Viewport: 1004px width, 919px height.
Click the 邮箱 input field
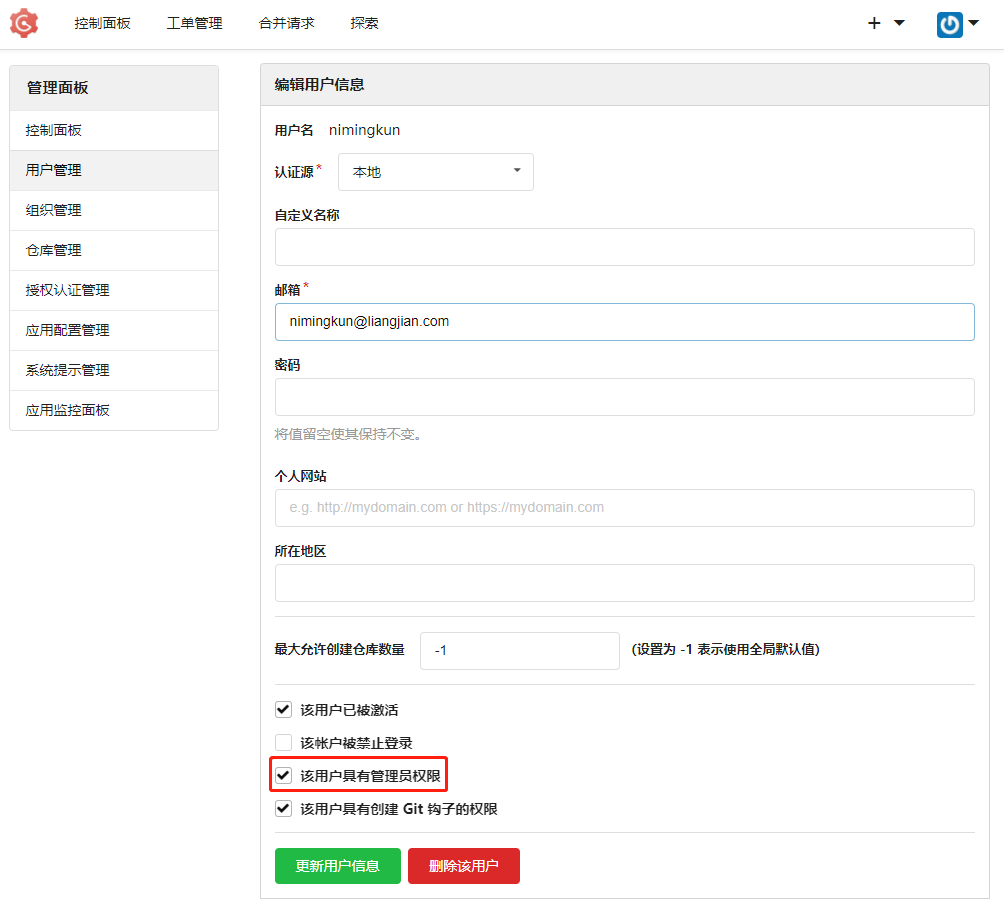pos(624,322)
